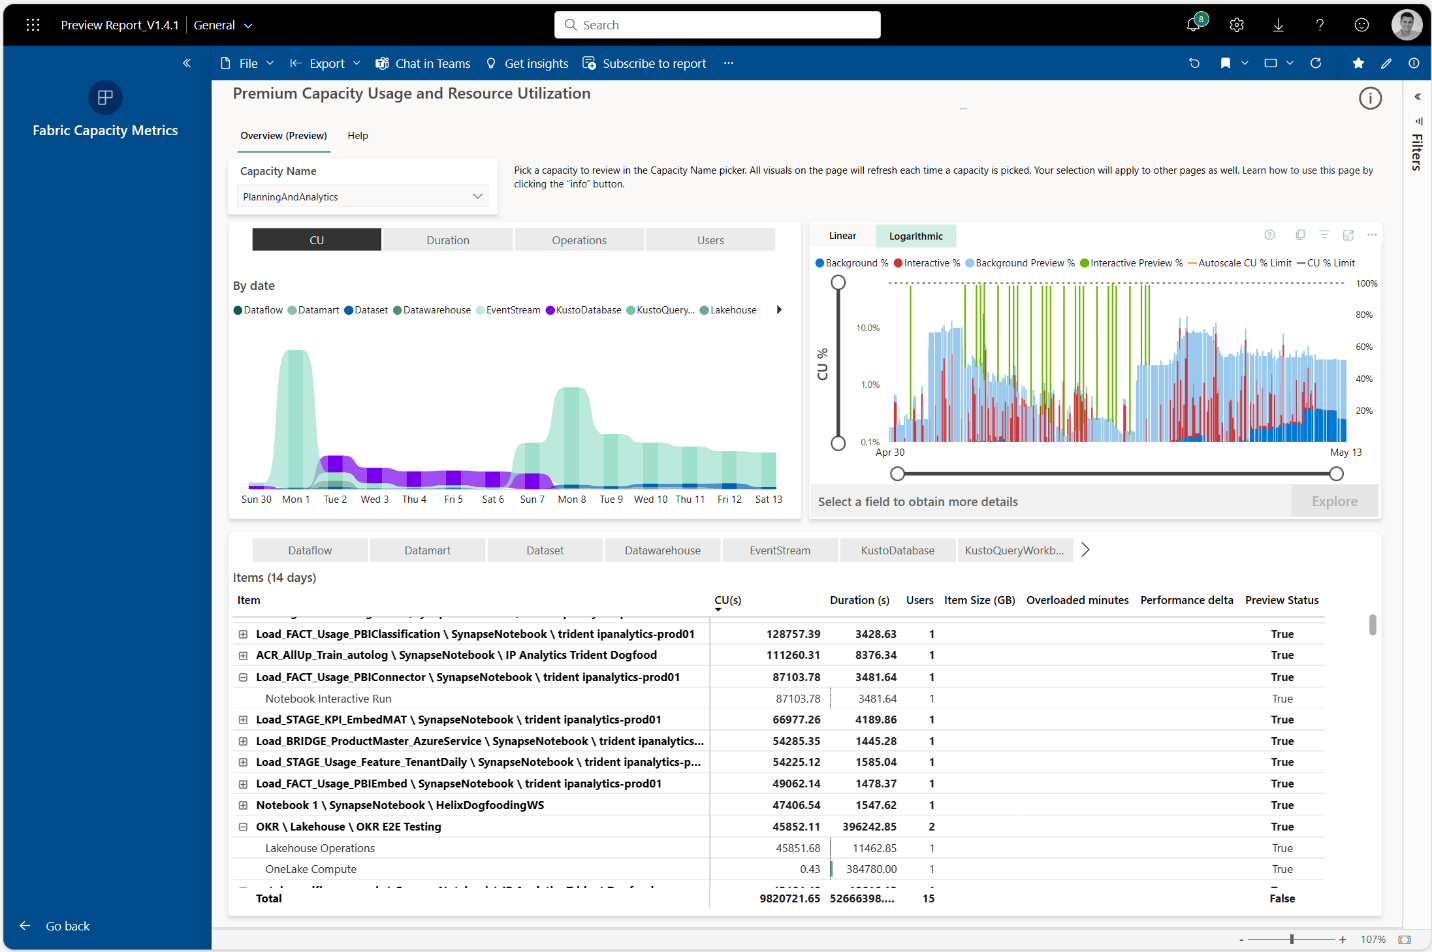1432x952 pixels.
Task: Favorite the report with star icon
Action: pyautogui.click(x=1358, y=63)
